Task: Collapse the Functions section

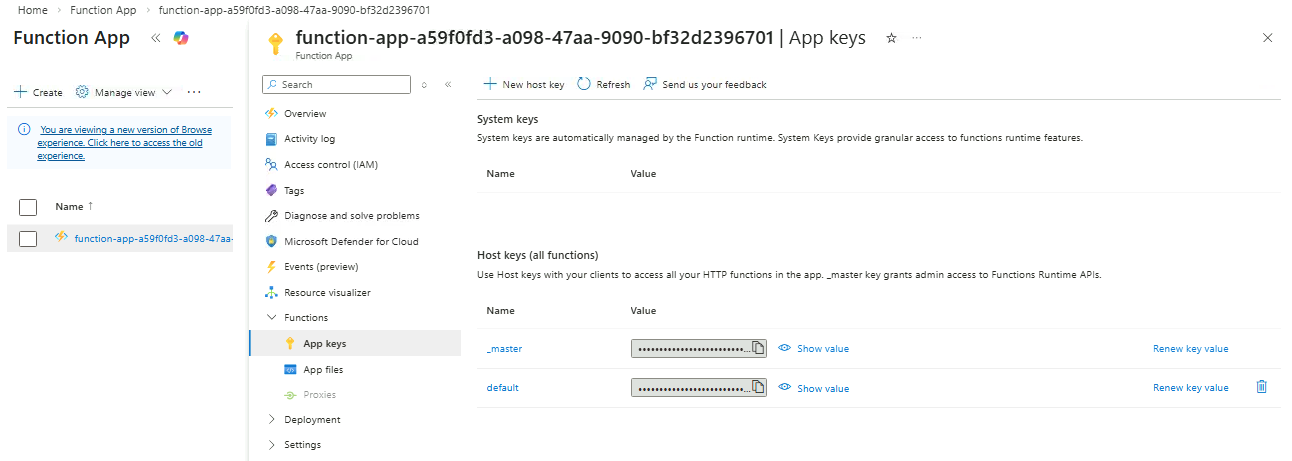Action: point(272,318)
